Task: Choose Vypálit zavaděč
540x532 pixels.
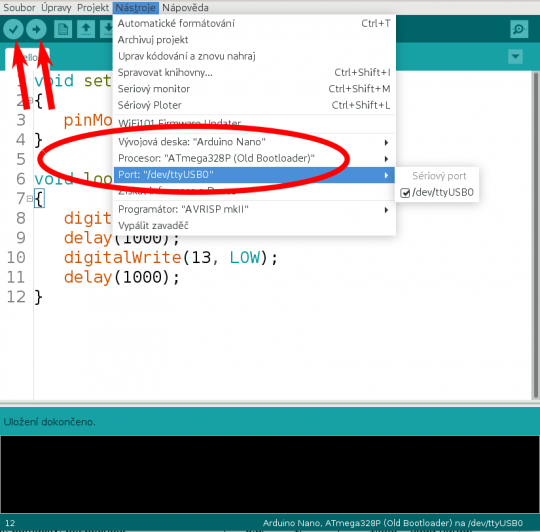Action: coord(254,226)
